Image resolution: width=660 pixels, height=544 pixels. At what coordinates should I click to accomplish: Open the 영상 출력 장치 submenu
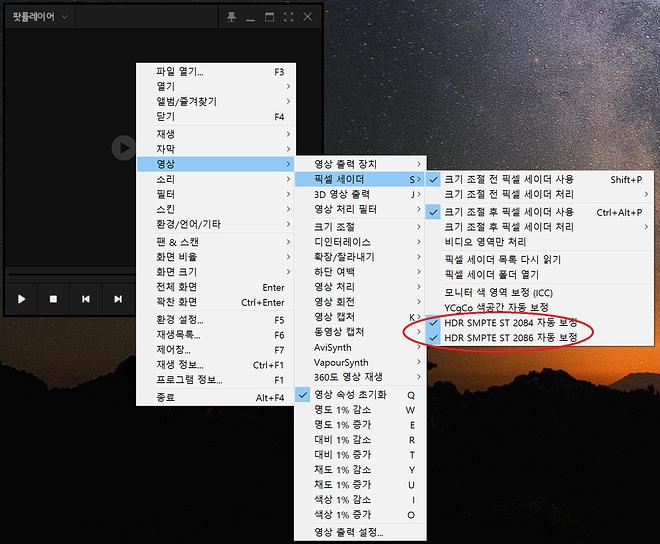point(360,164)
